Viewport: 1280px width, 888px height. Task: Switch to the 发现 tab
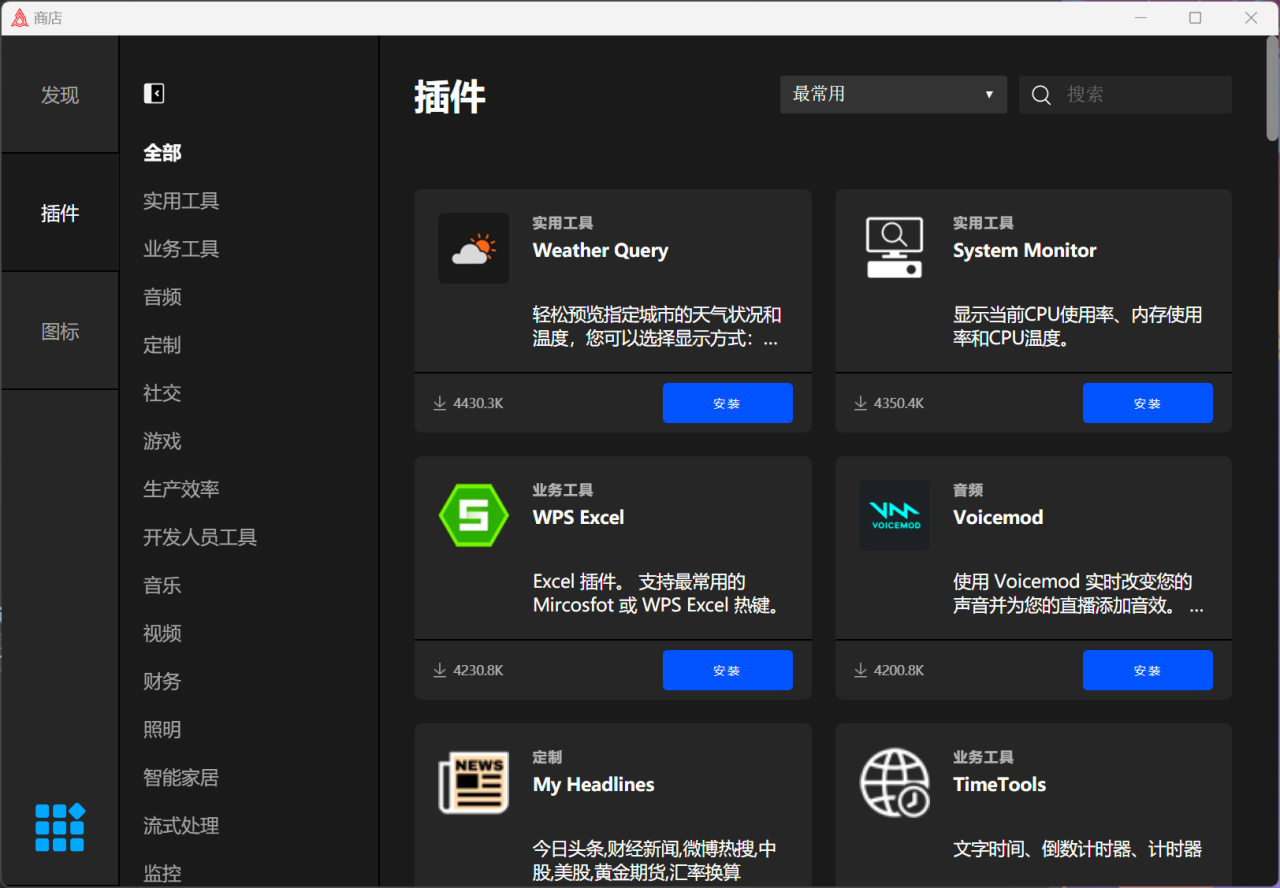tap(60, 95)
